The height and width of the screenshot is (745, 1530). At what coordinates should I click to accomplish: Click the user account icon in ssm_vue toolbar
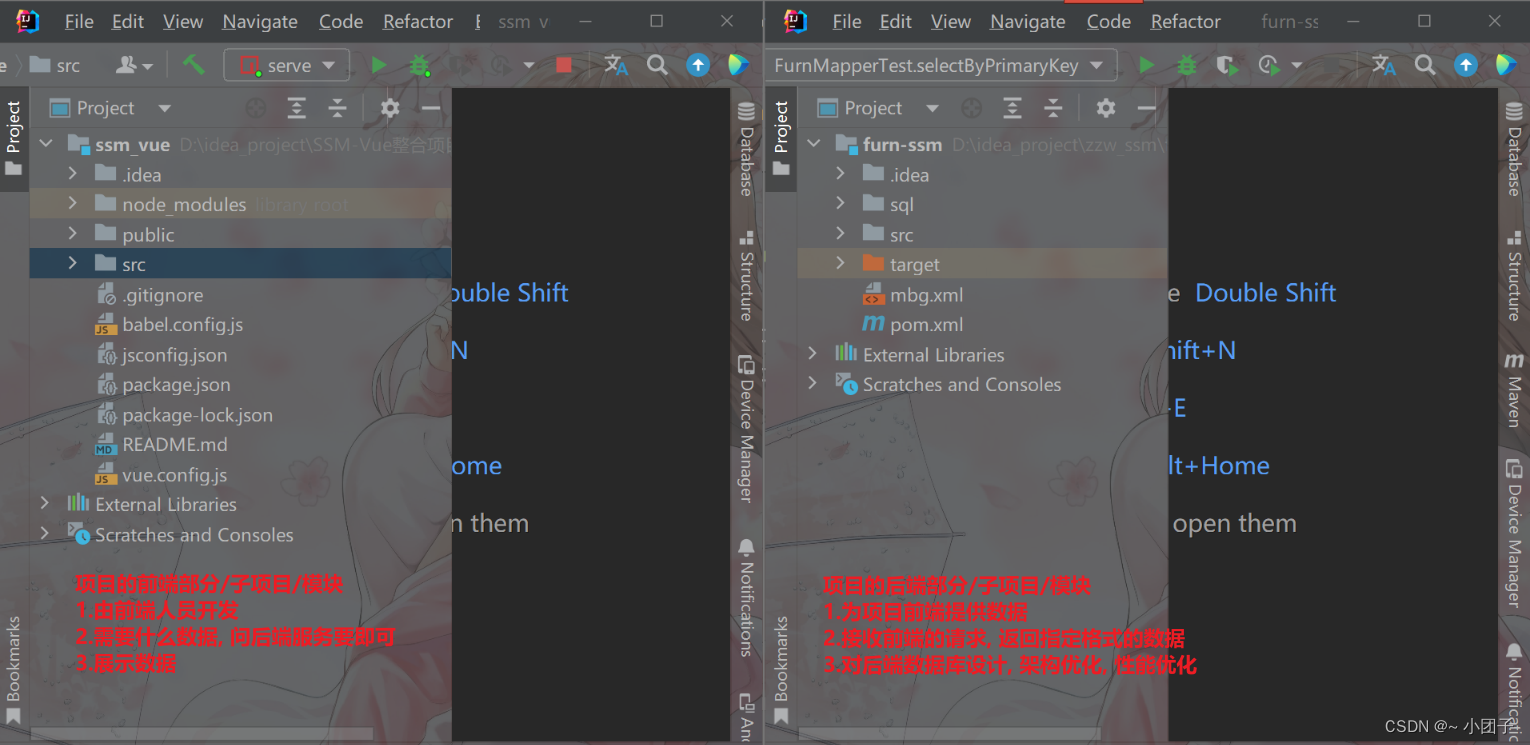pos(134,65)
